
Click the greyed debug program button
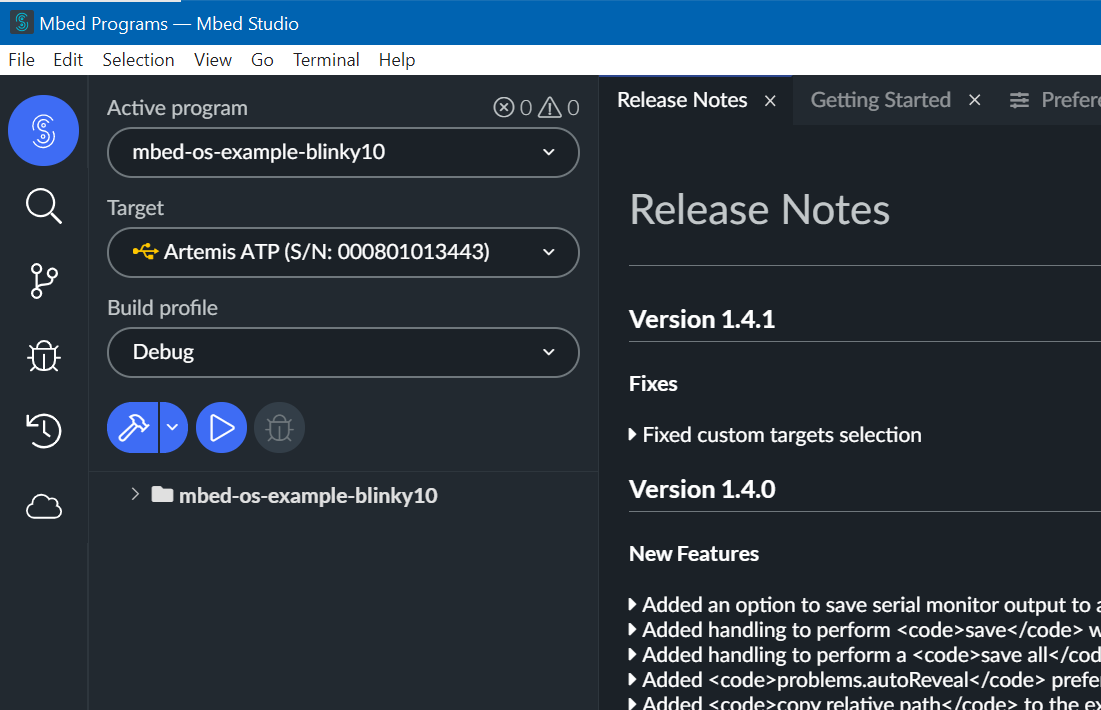(279, 428)
